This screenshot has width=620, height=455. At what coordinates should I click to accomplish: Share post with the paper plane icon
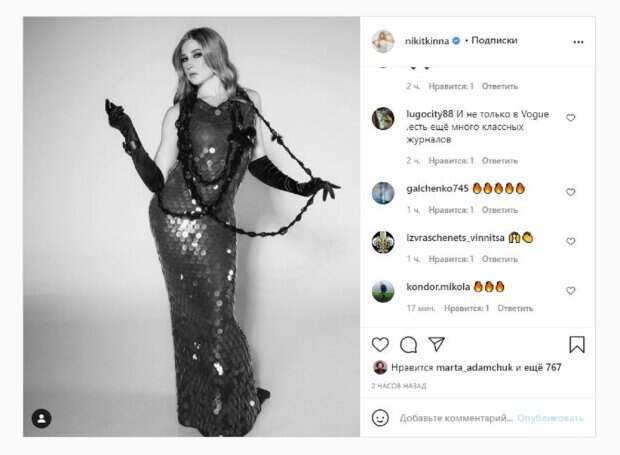click(437, 344)
